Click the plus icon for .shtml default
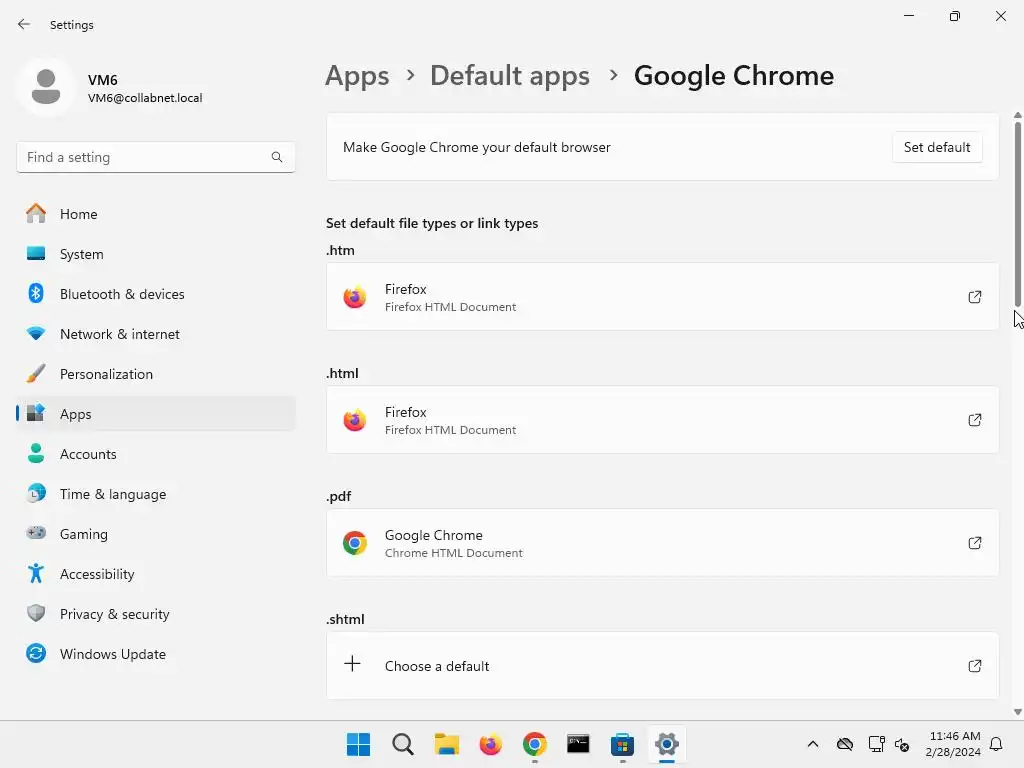This screenshot has width=1024, height=768. coord(353,664)
